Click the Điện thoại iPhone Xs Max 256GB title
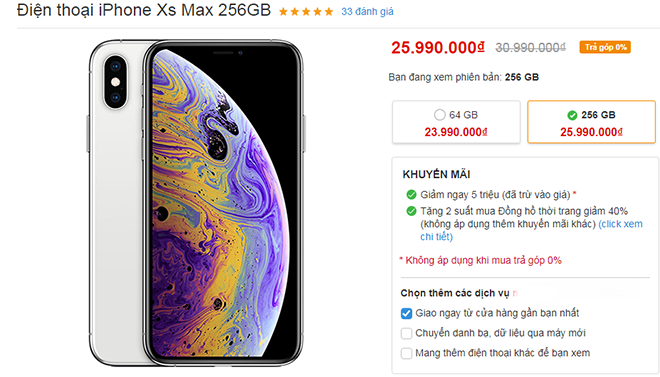The image size is (660, 377). pyautogui.click(x=144, y=10)
